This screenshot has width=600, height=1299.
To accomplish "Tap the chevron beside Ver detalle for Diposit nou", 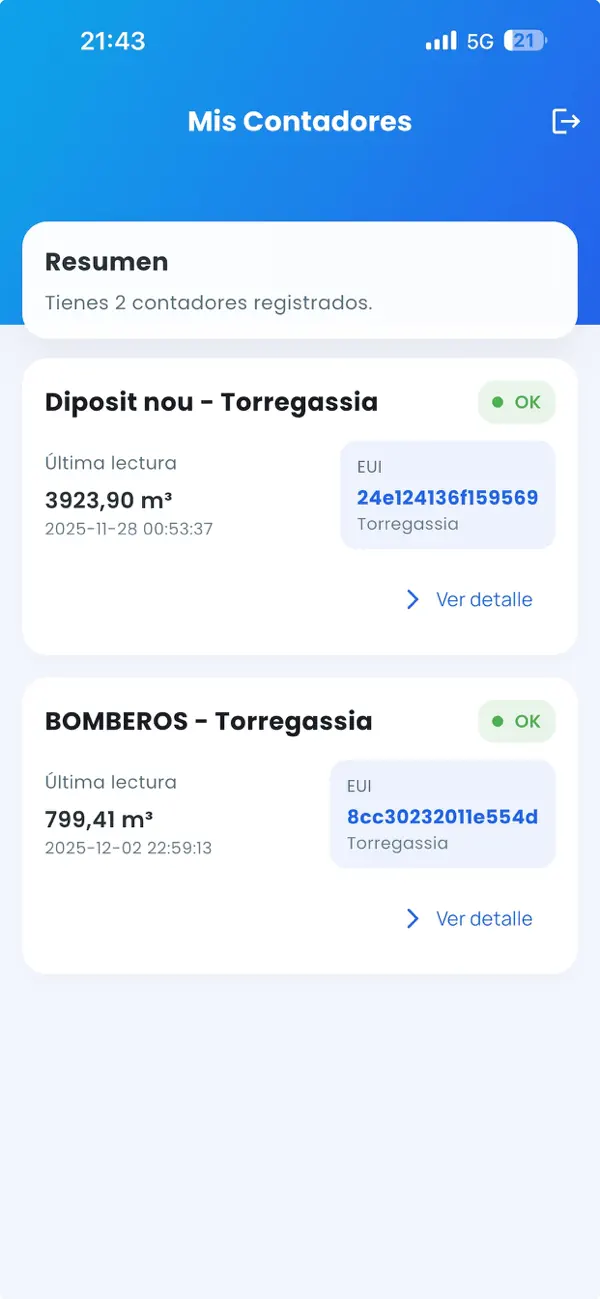I will [x=412, y=599].
